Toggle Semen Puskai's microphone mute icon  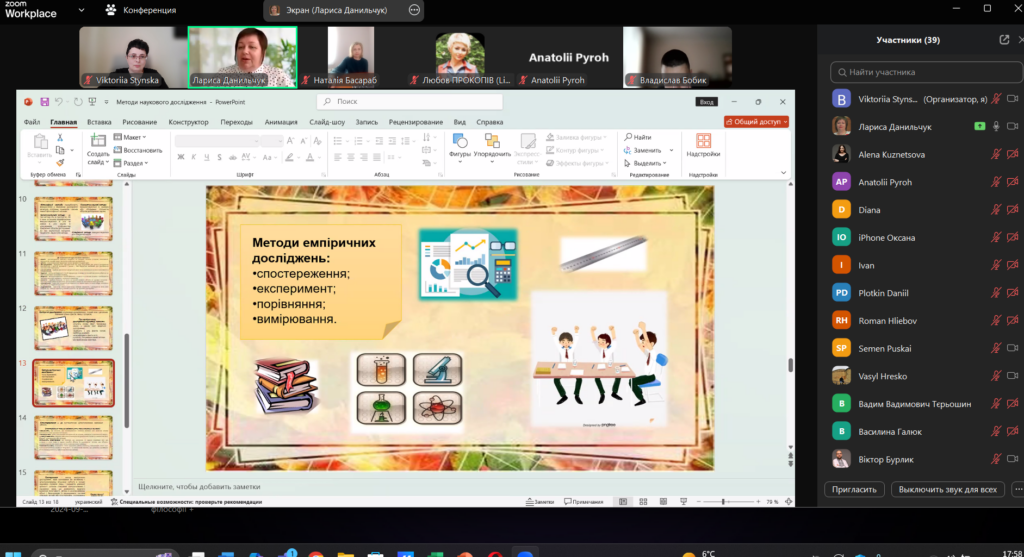(995, 349)
